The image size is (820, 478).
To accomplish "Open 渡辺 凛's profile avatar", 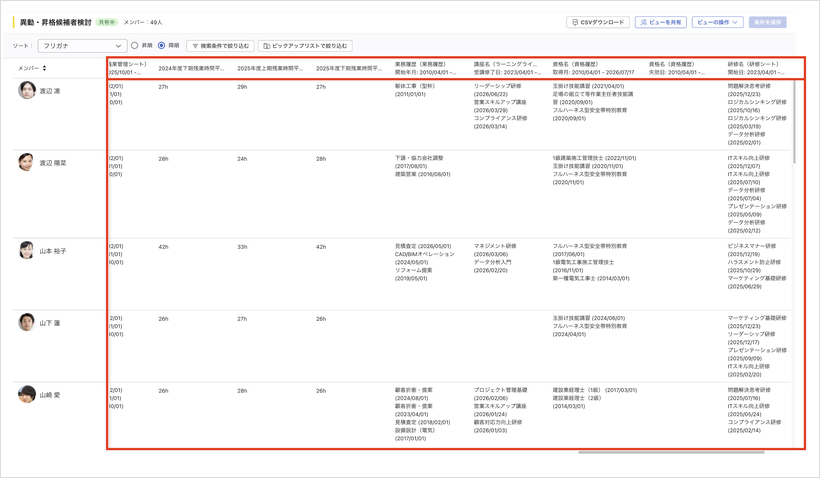I will [x=27, y=90].
